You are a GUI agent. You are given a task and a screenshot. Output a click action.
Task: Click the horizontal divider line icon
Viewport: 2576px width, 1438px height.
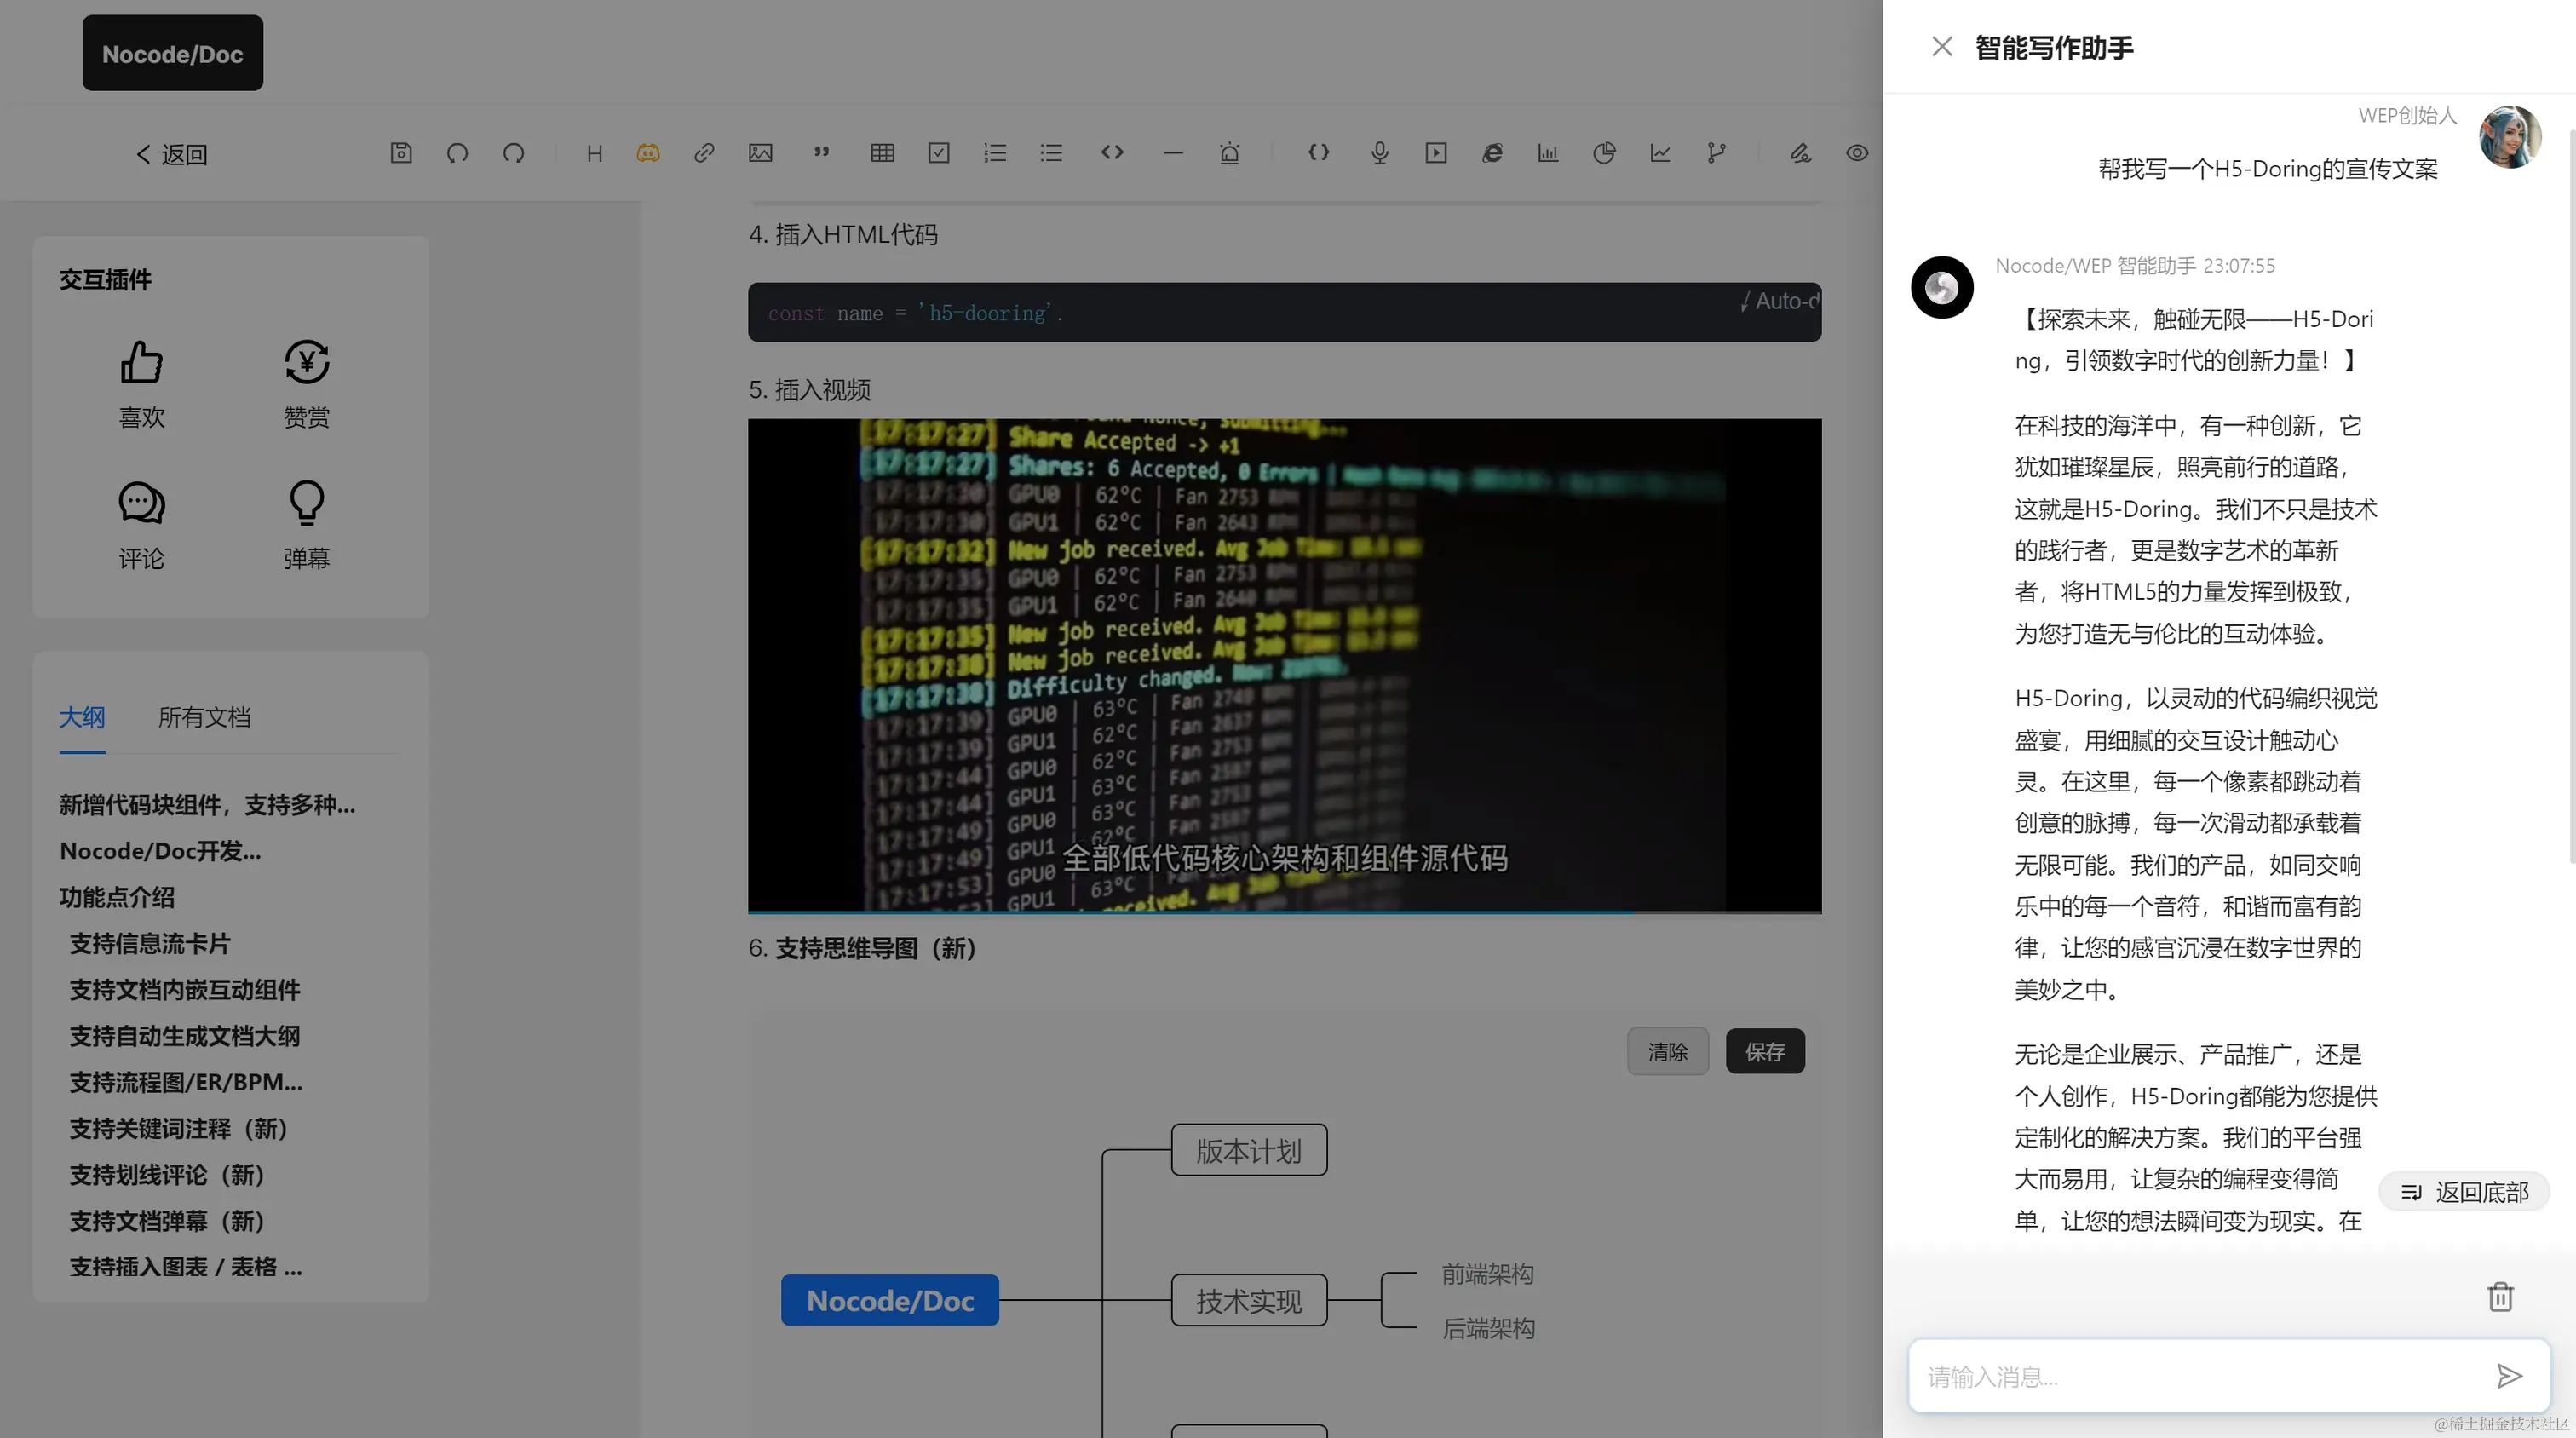(1173, 153)
